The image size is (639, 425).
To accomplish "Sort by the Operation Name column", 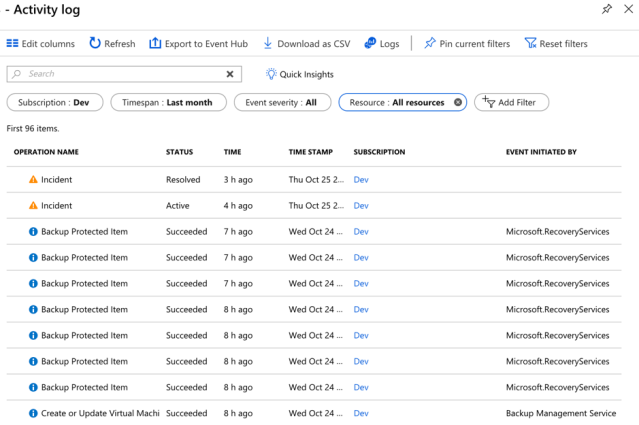I will [46, 152].
